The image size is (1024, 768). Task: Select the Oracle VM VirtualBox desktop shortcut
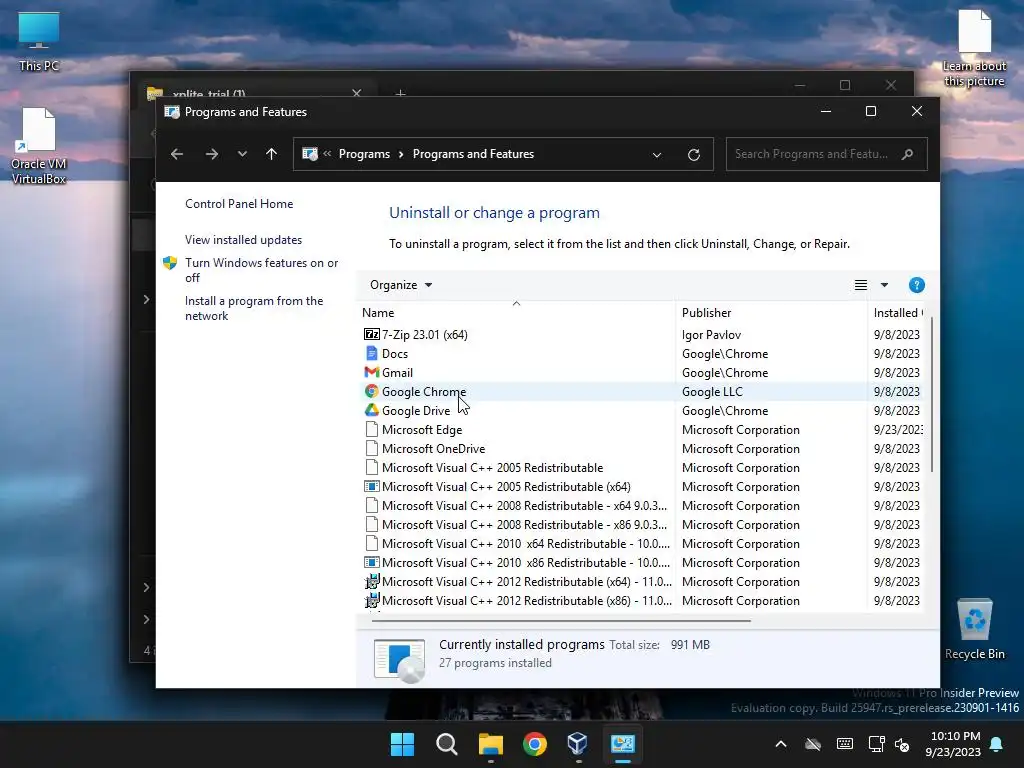pyautogui.click(x=39, y=146)
